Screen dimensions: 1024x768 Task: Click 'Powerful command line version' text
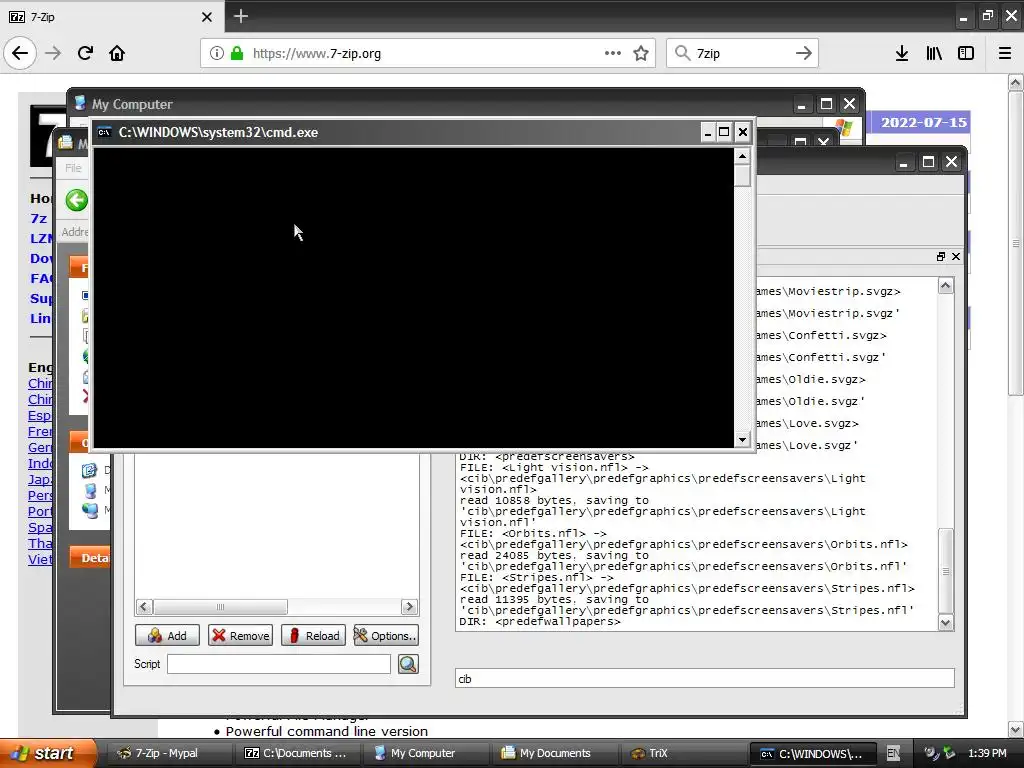[327, 731]
